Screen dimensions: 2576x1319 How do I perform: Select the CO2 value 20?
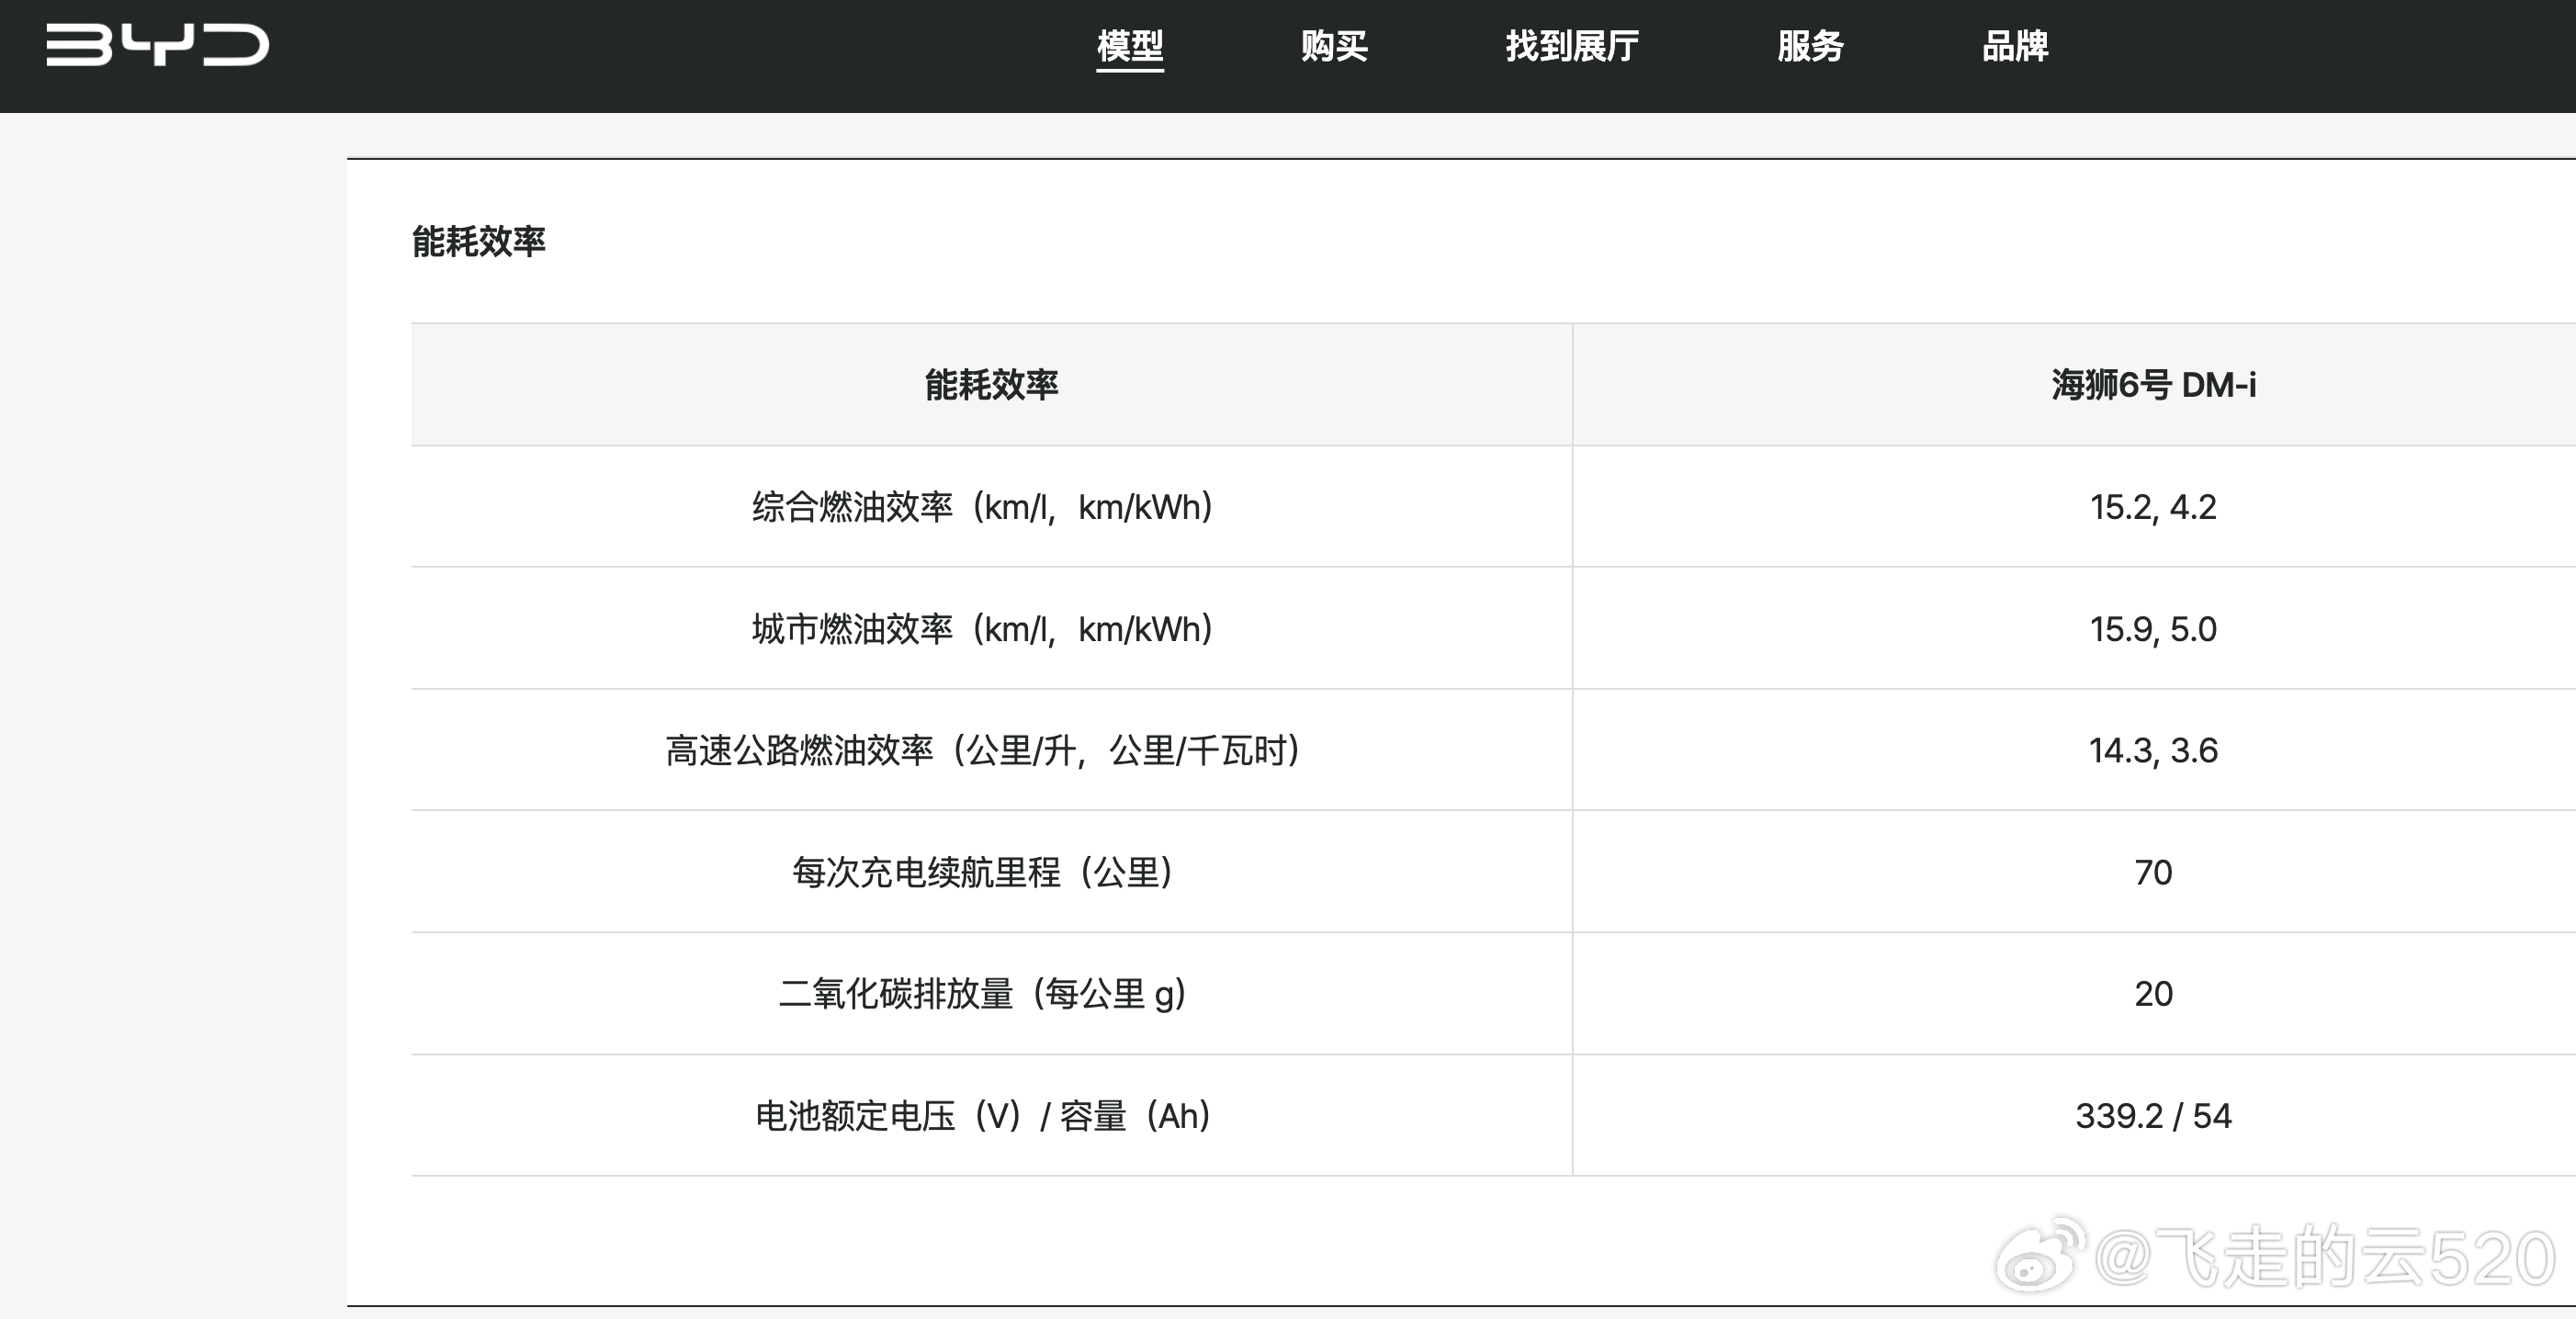coord(2153,994)
